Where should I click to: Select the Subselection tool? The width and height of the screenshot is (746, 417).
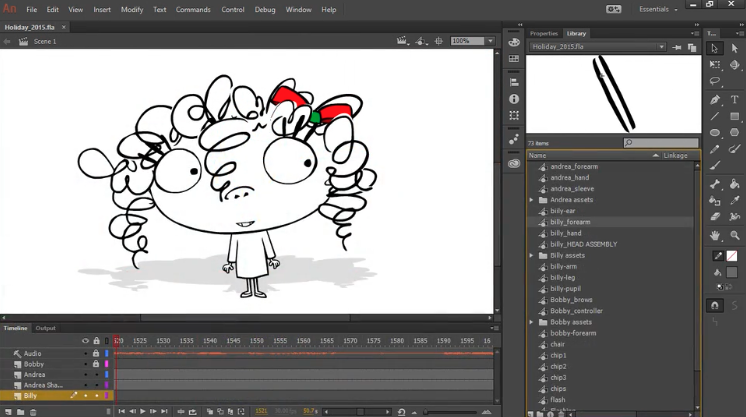coord(734,48)
